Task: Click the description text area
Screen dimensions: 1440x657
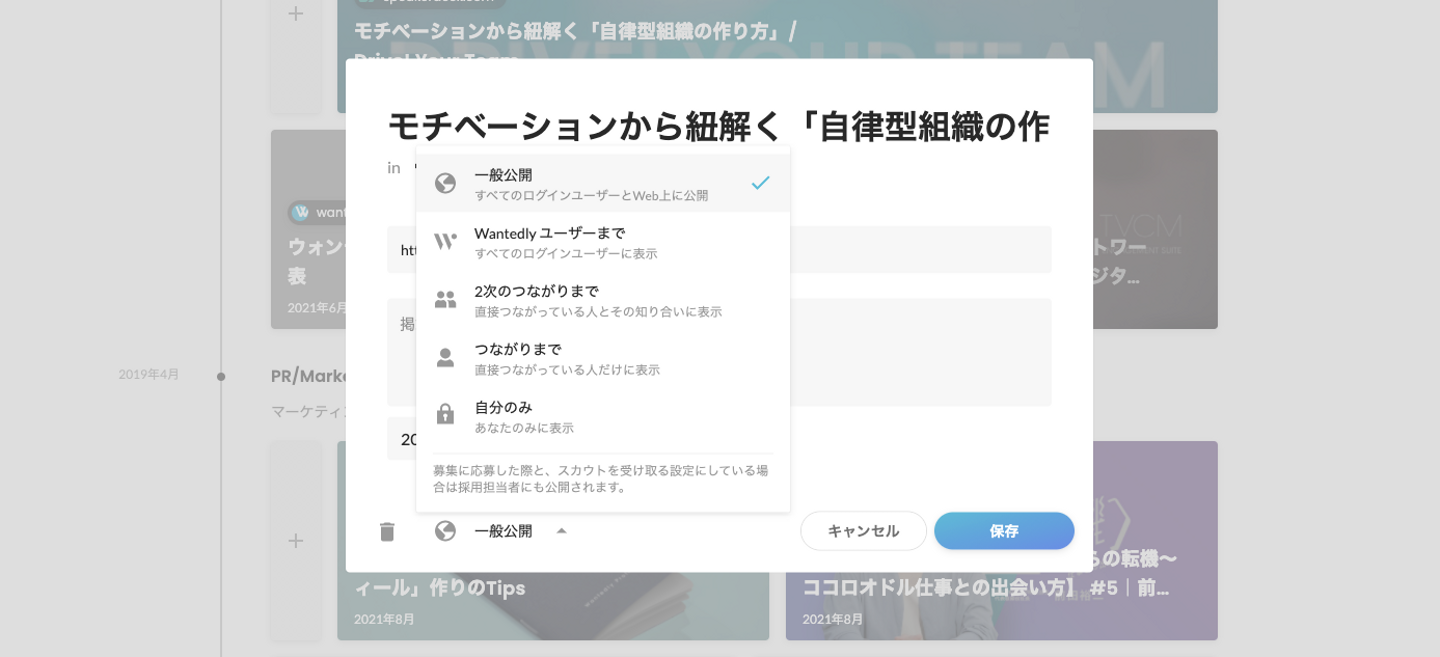Action: (719, 352)
